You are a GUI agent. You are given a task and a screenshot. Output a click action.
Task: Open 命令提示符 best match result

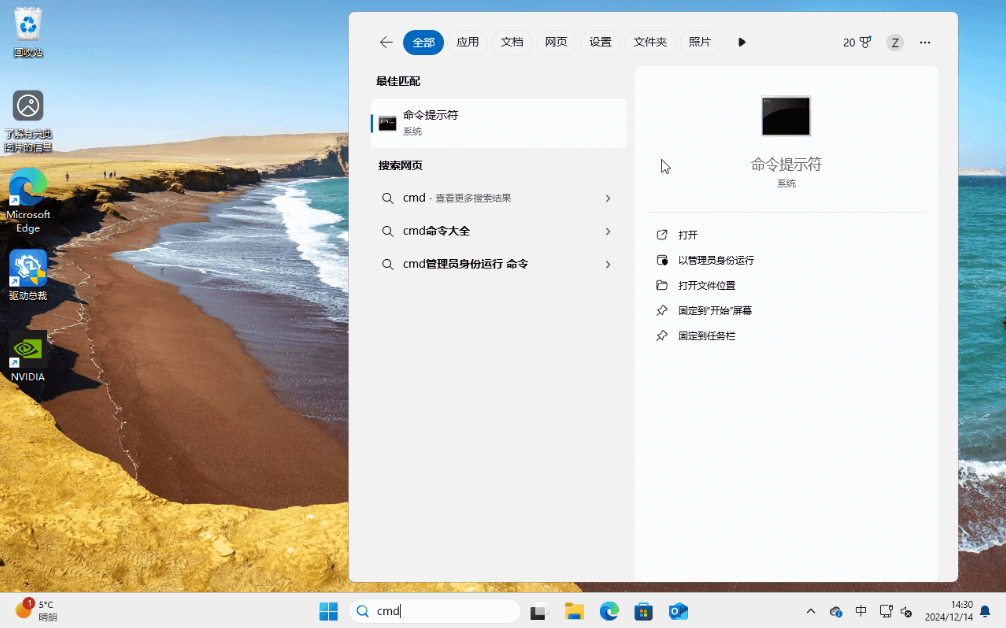point(498,122)
